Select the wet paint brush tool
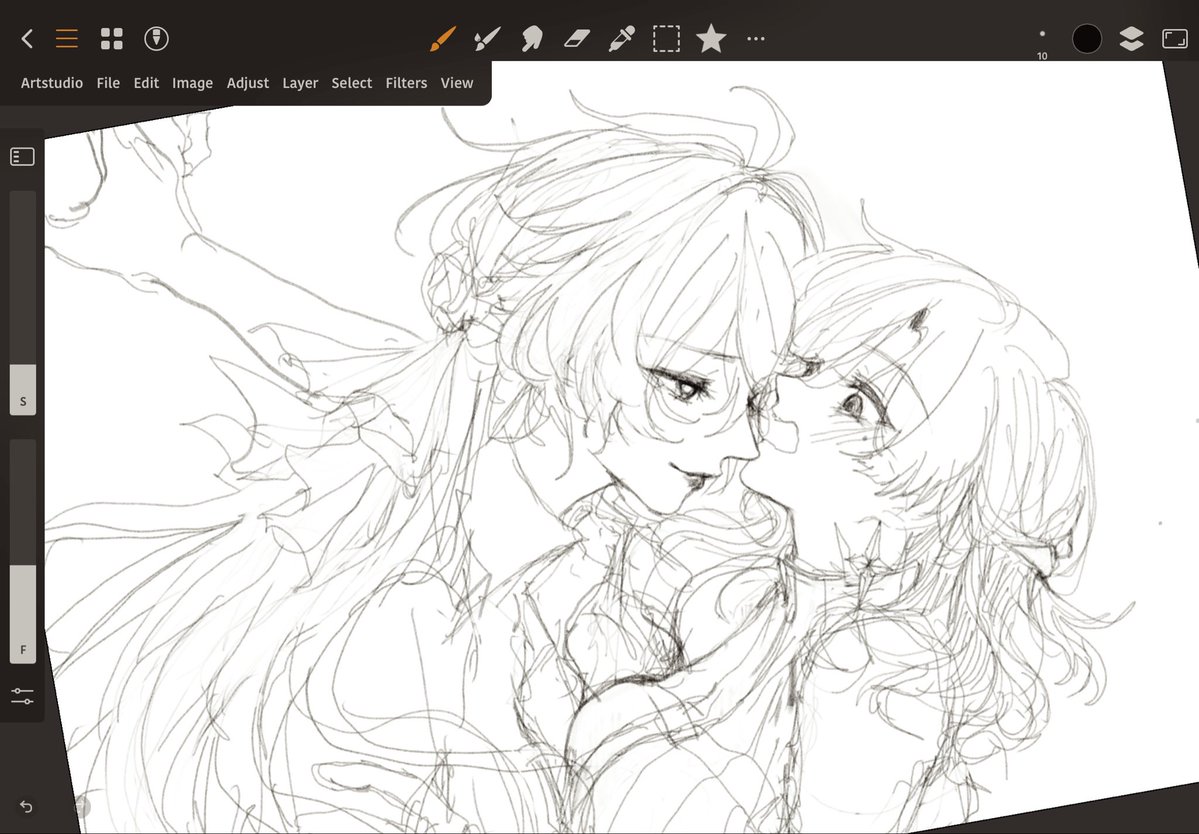1199x834 pixels. (x=487, y=38)
